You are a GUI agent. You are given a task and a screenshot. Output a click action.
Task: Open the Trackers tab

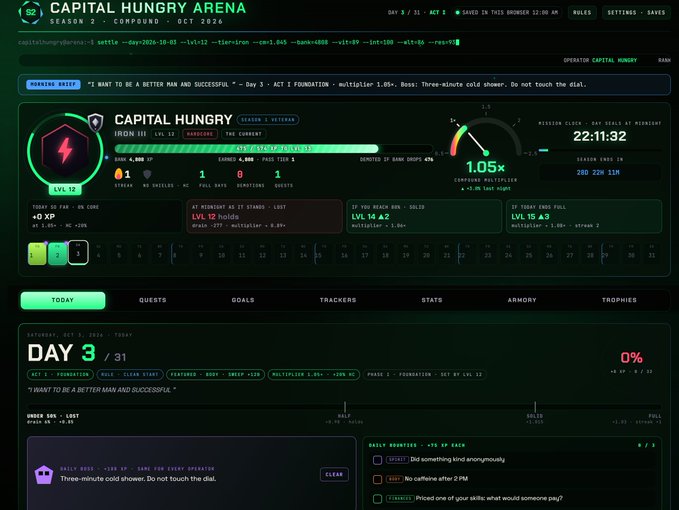coord(338,300)
